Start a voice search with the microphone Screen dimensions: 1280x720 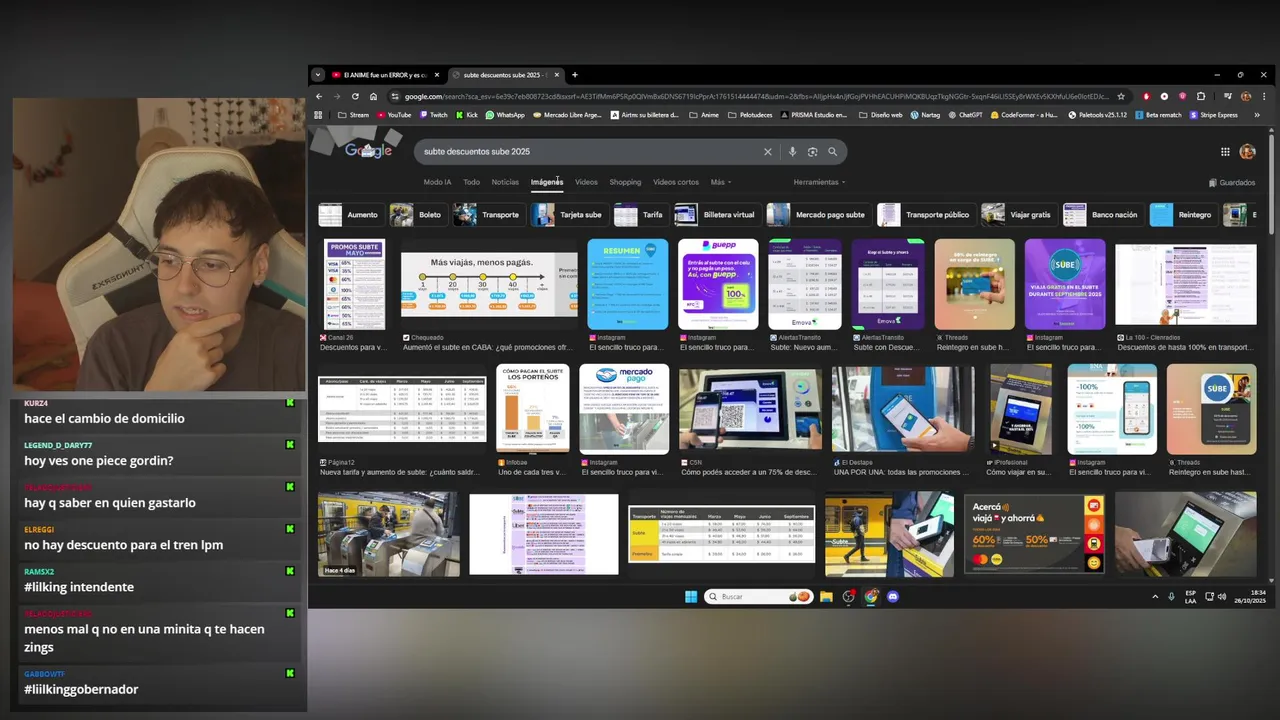(792, 152)
